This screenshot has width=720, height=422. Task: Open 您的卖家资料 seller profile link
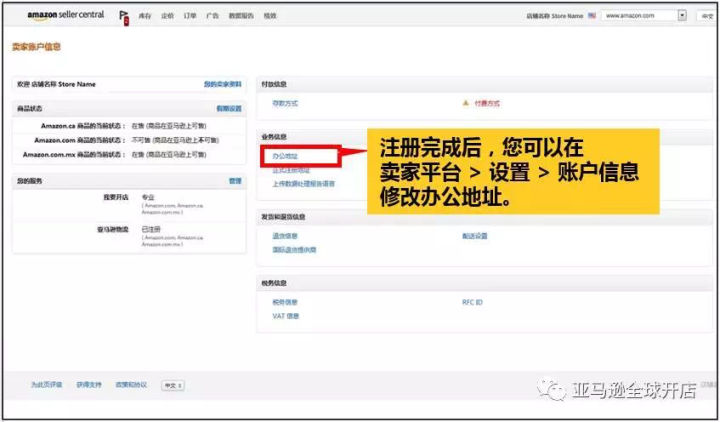pos(223,84)
